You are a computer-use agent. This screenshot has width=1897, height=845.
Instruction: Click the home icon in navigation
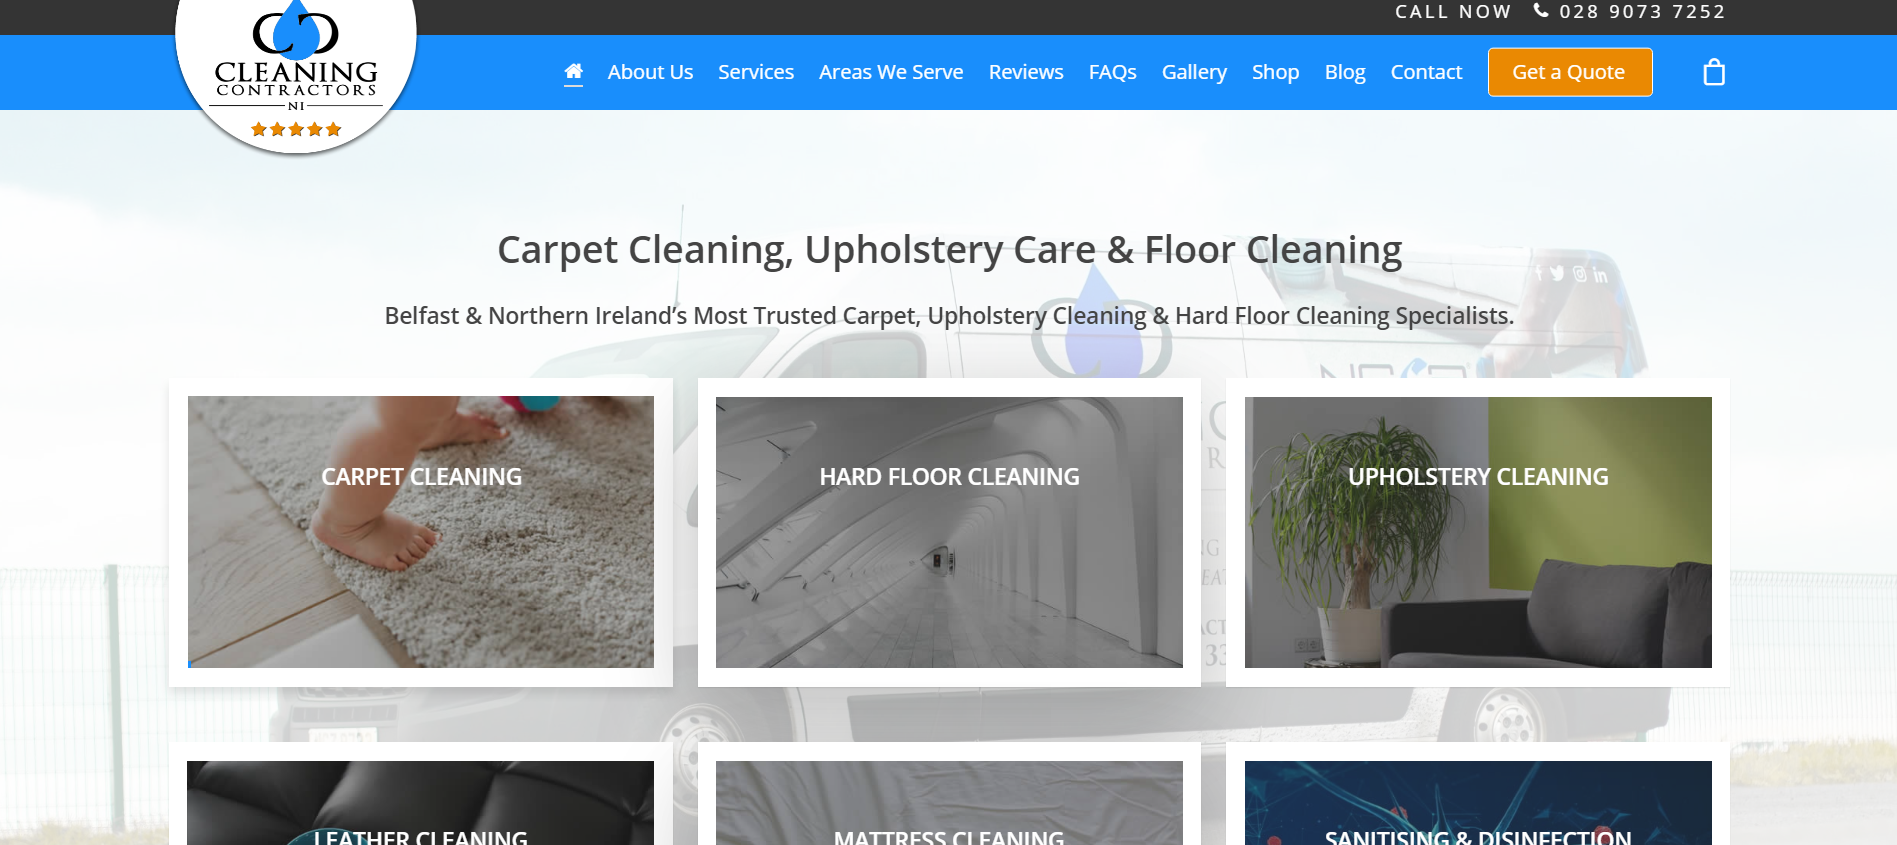click(573, 72)
